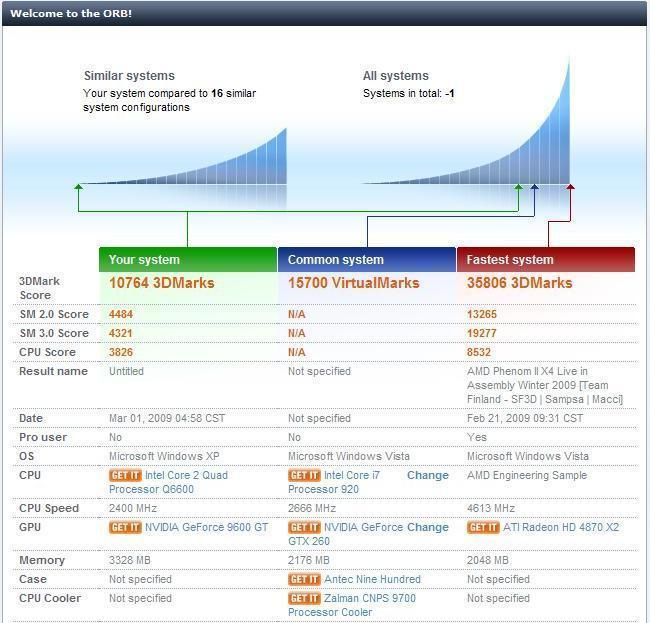Image resolution: width=650 pixels, height=623 pixels.
Task: Select the Your system column header
Action: pyautogui.click(x=188, y=259)
